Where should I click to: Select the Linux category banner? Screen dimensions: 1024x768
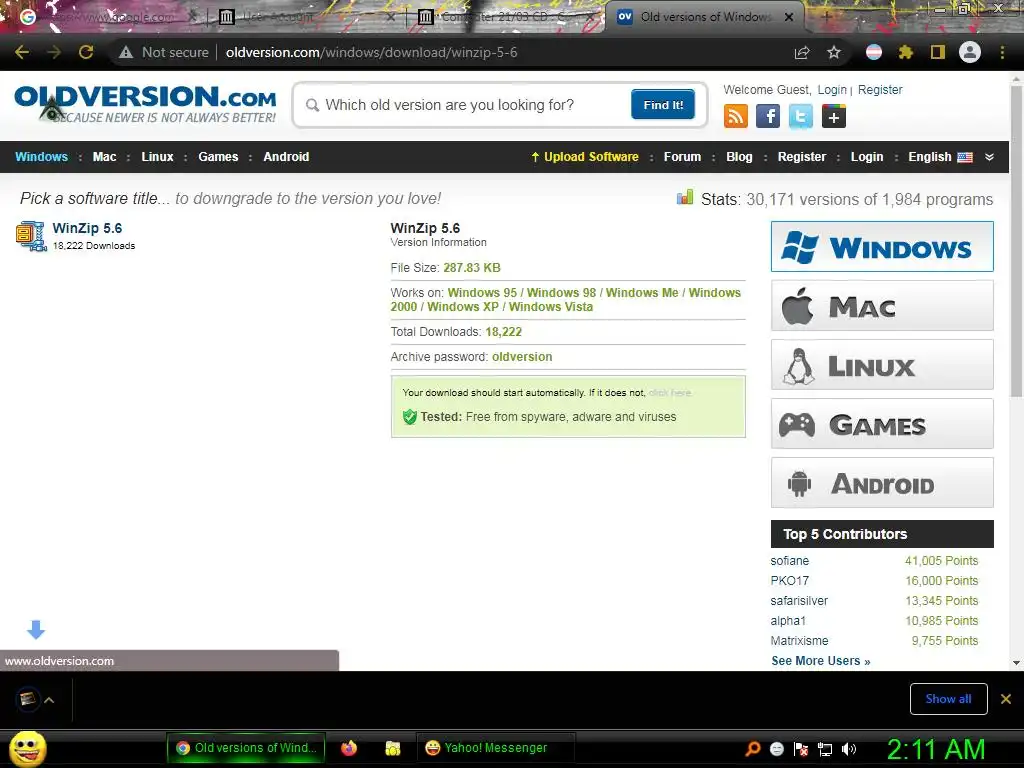882,364
